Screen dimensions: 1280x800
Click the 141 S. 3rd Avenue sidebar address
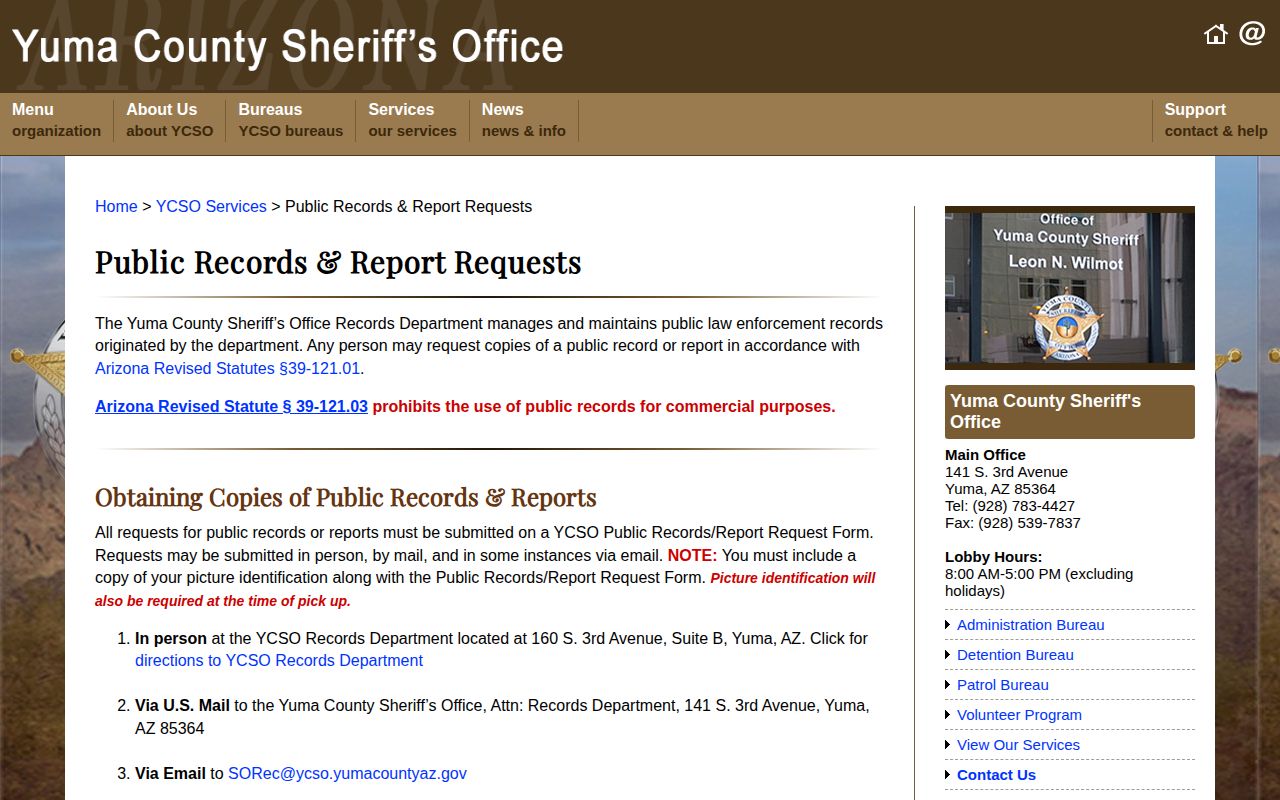click(1006, 472)
